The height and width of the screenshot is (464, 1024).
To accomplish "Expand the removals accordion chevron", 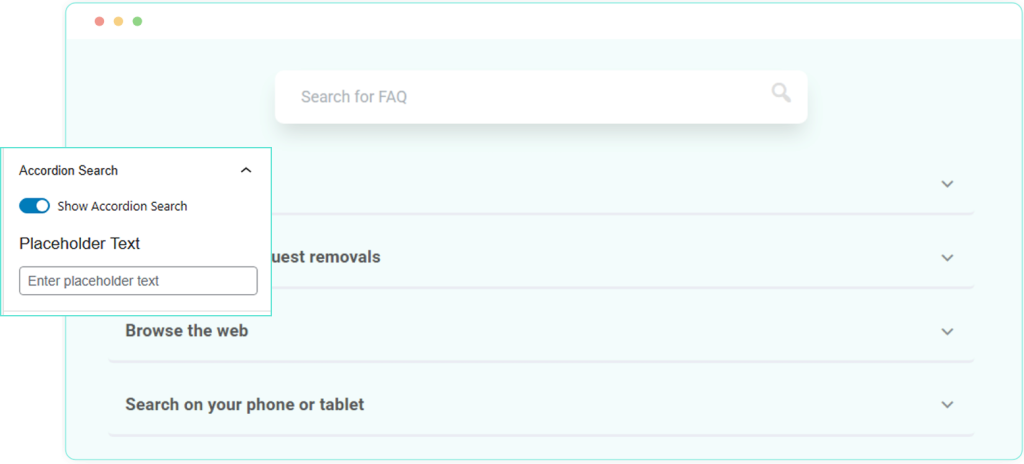I will tap(947, 258).
